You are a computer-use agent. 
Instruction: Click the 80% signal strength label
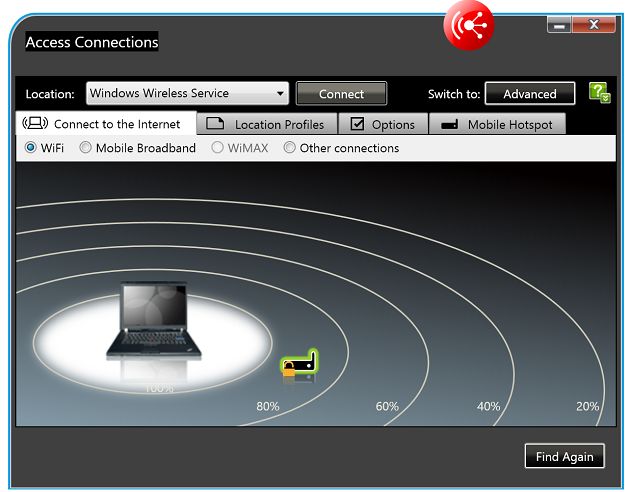click(x=268, y=406)
